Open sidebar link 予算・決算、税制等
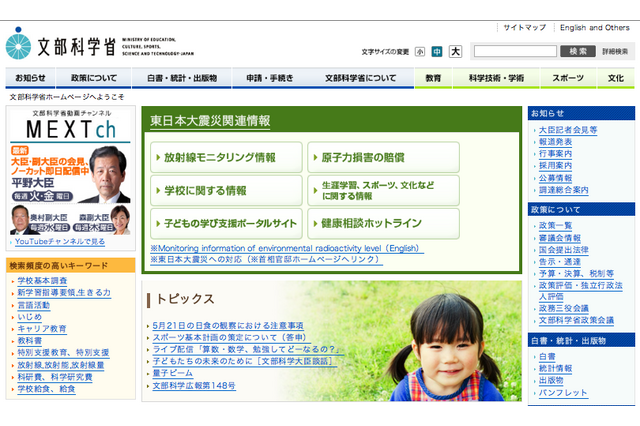Viewport: 640px width, 426px height. pyautogui.click(x=576, y=273)
